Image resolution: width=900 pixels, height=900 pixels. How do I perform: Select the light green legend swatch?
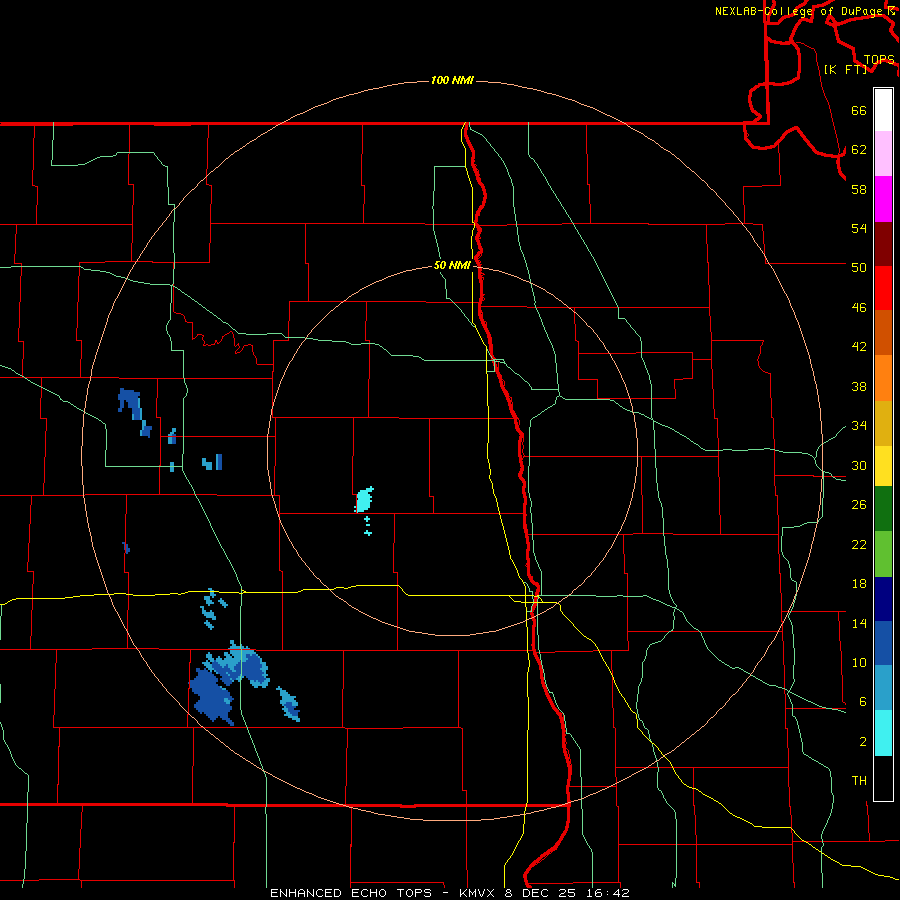[883, 554]
